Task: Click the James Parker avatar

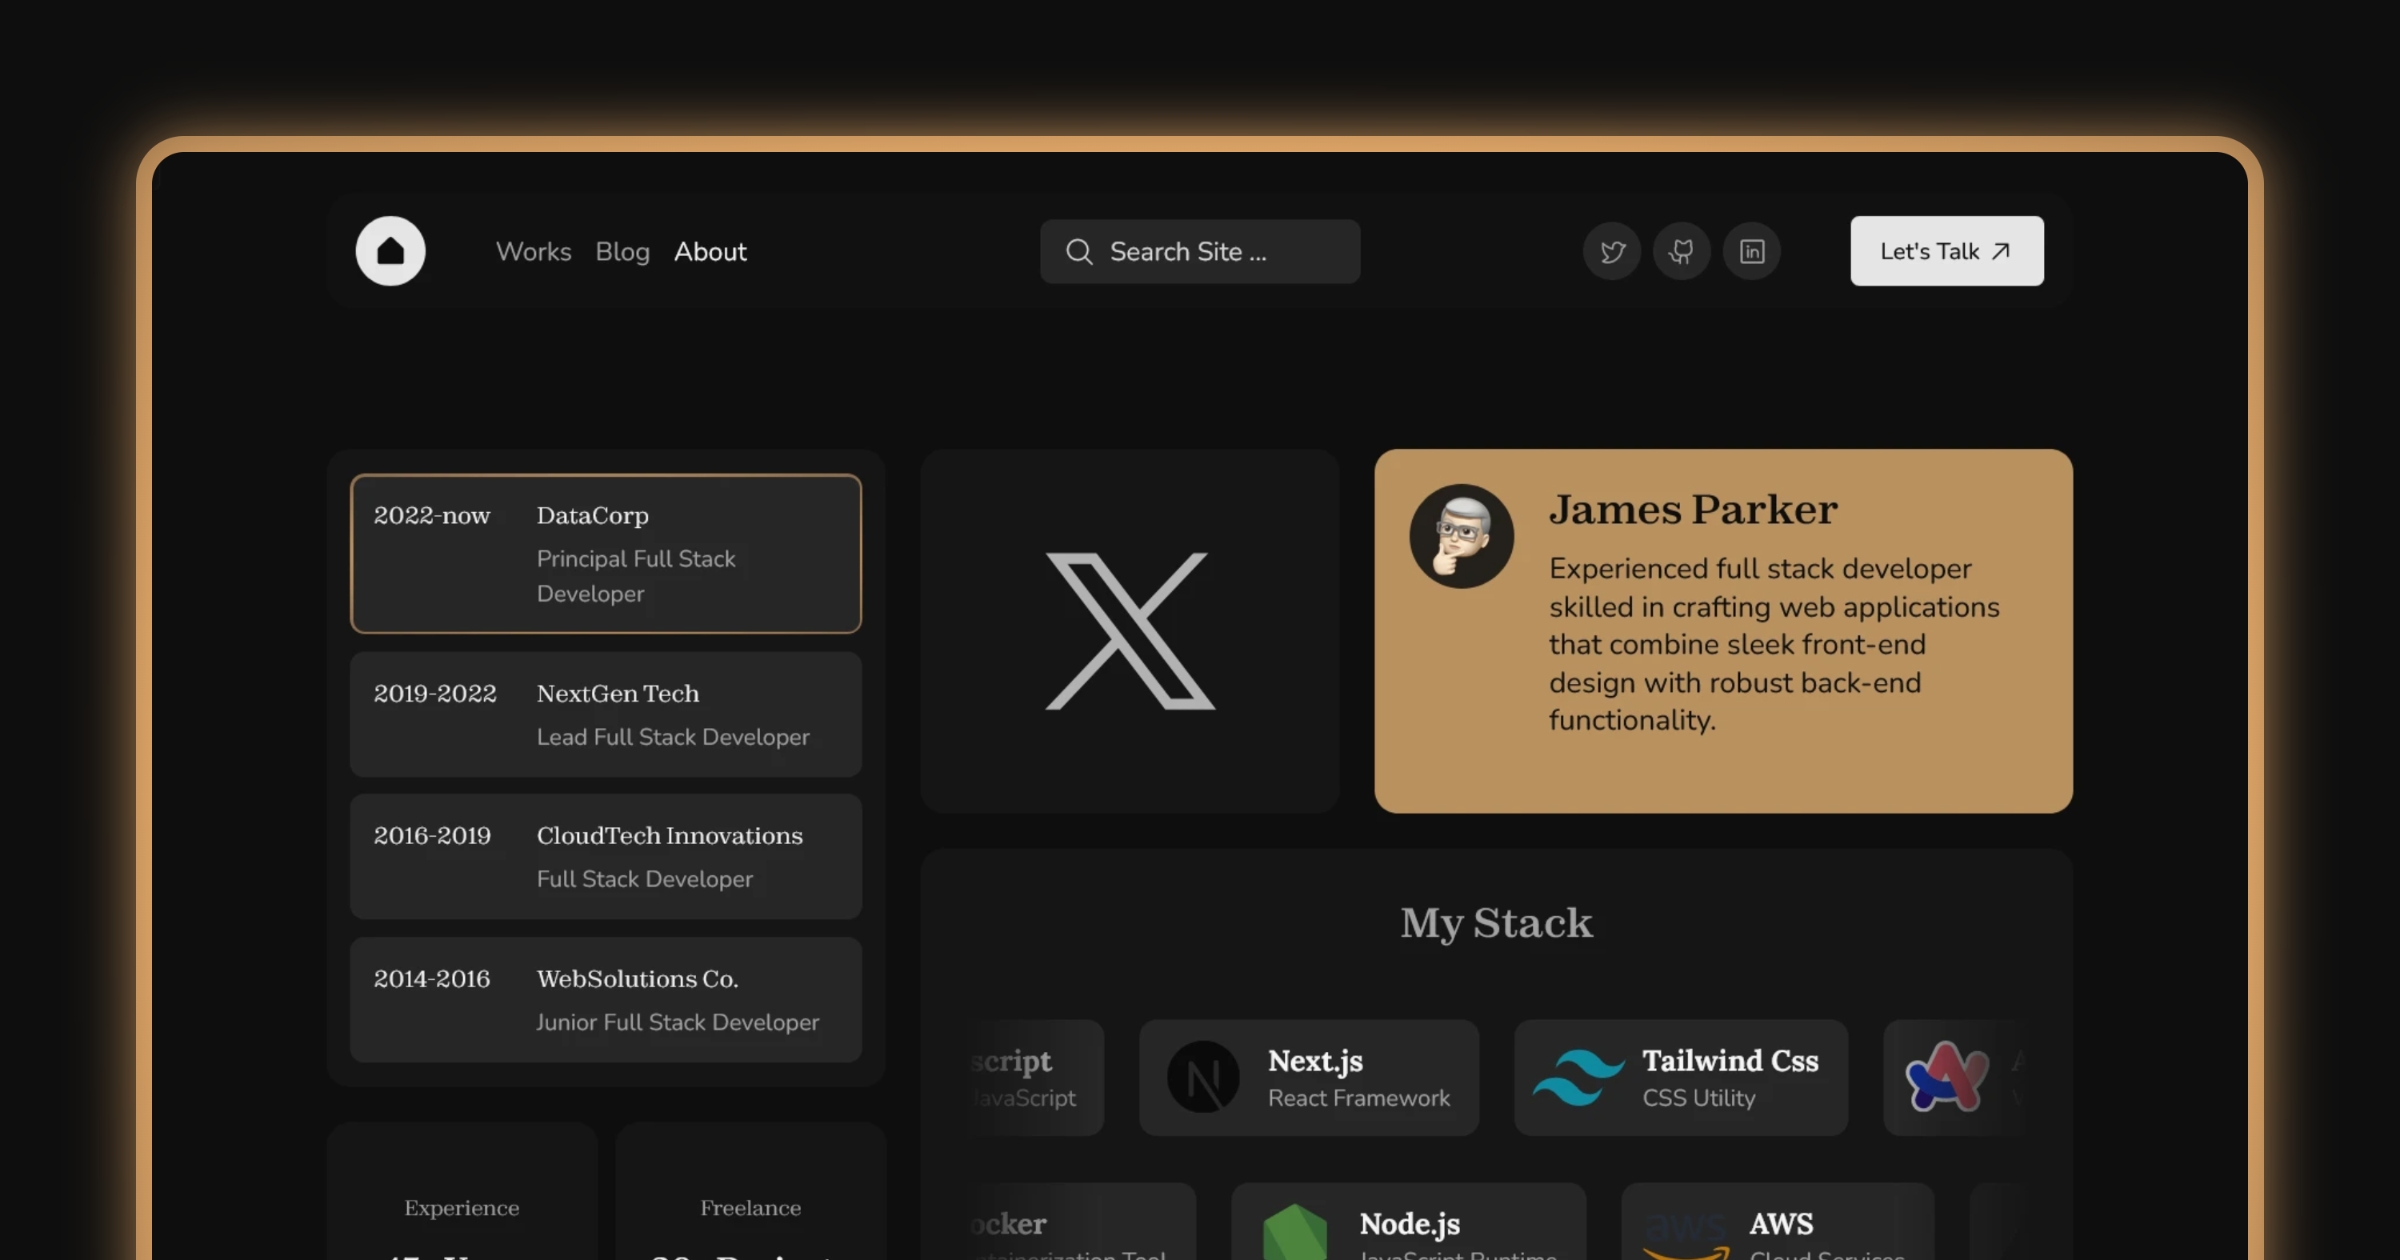Action: coord(1461,536)
